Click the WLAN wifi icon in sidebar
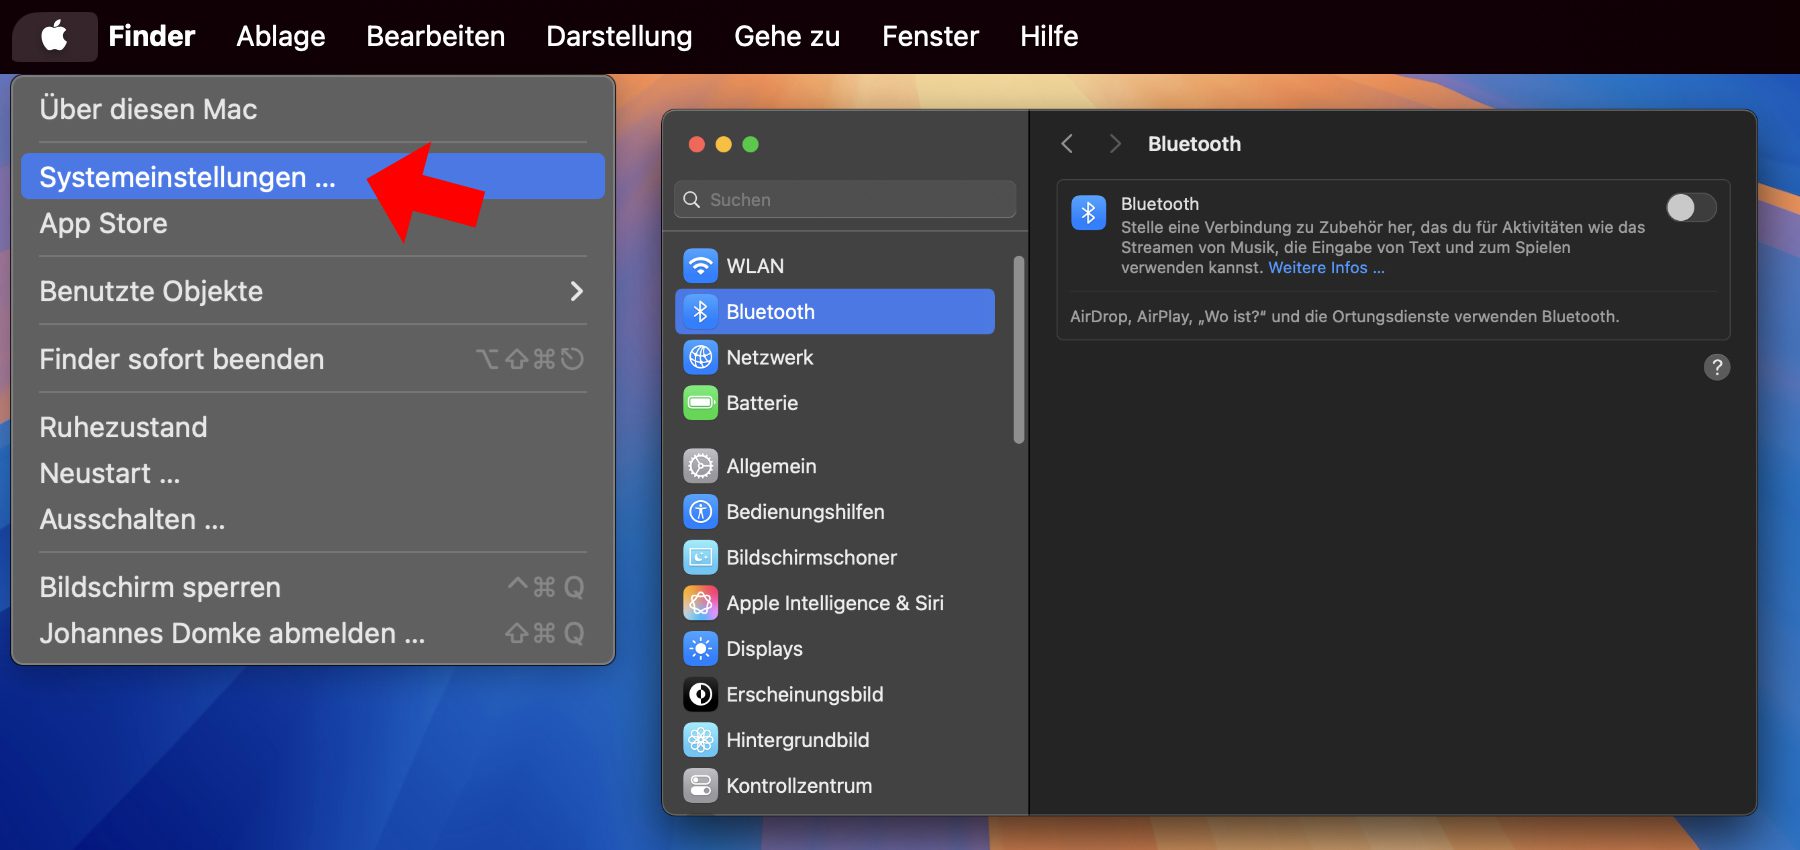Viewport: 1800px width, 850px height. click(700, 266)
